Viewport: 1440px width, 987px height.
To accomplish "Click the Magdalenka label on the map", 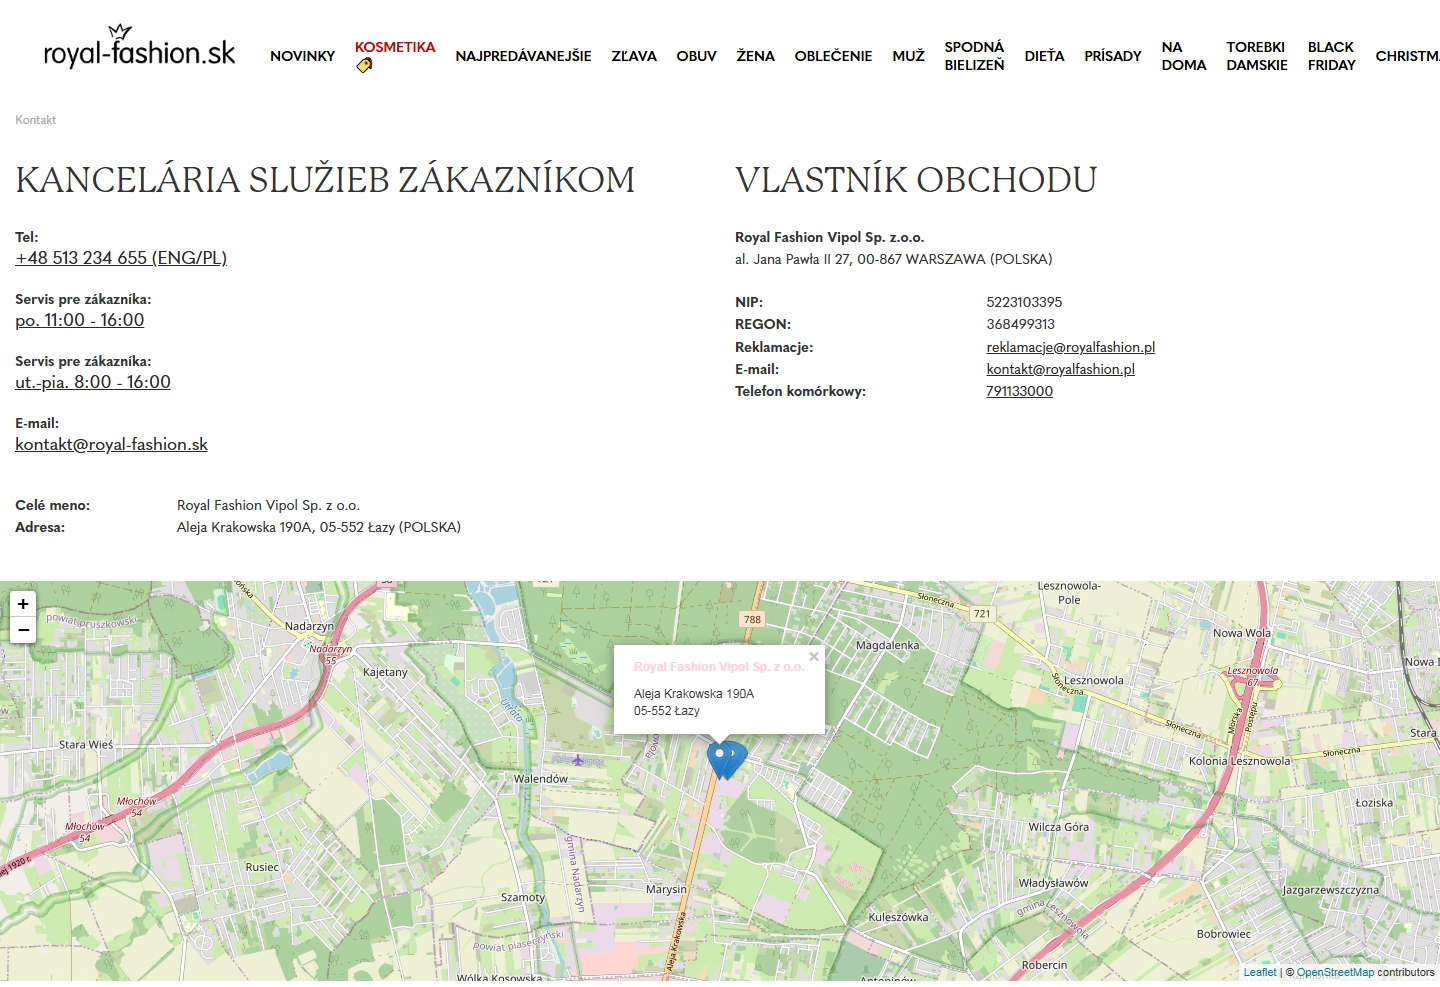I will (x=887, y=645).
